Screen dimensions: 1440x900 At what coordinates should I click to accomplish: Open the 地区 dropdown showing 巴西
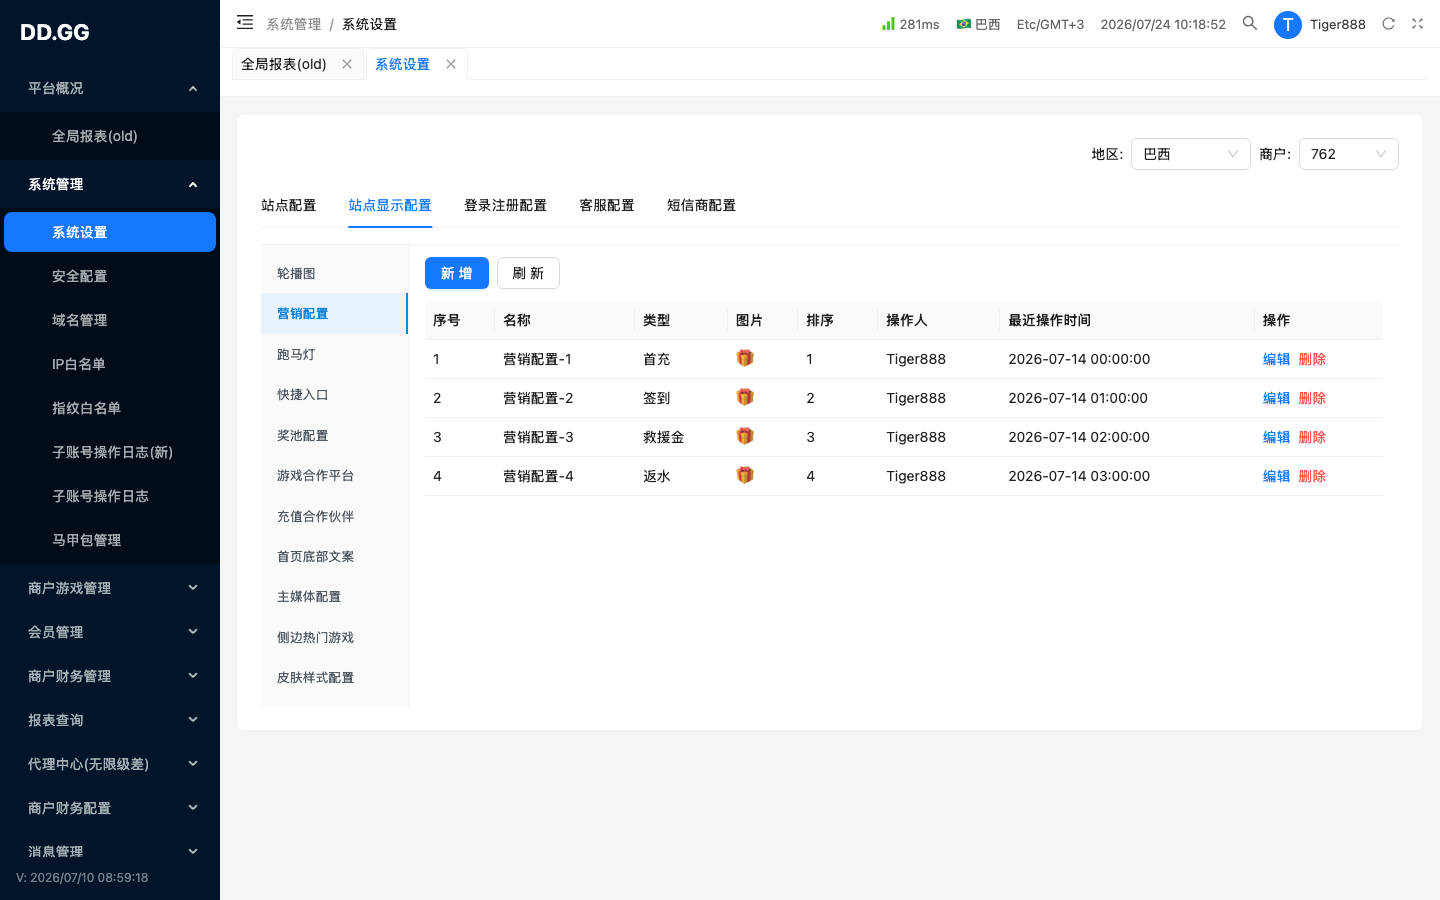1190,154
